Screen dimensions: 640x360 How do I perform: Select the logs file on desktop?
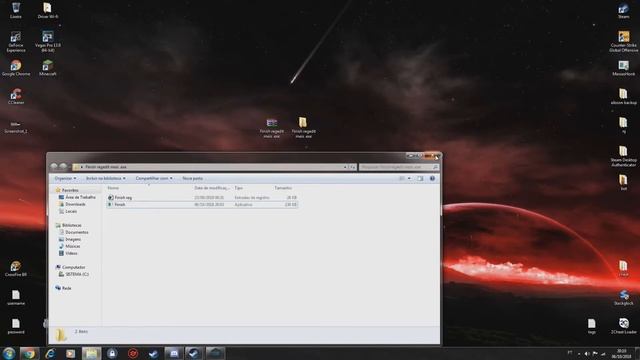591,326
